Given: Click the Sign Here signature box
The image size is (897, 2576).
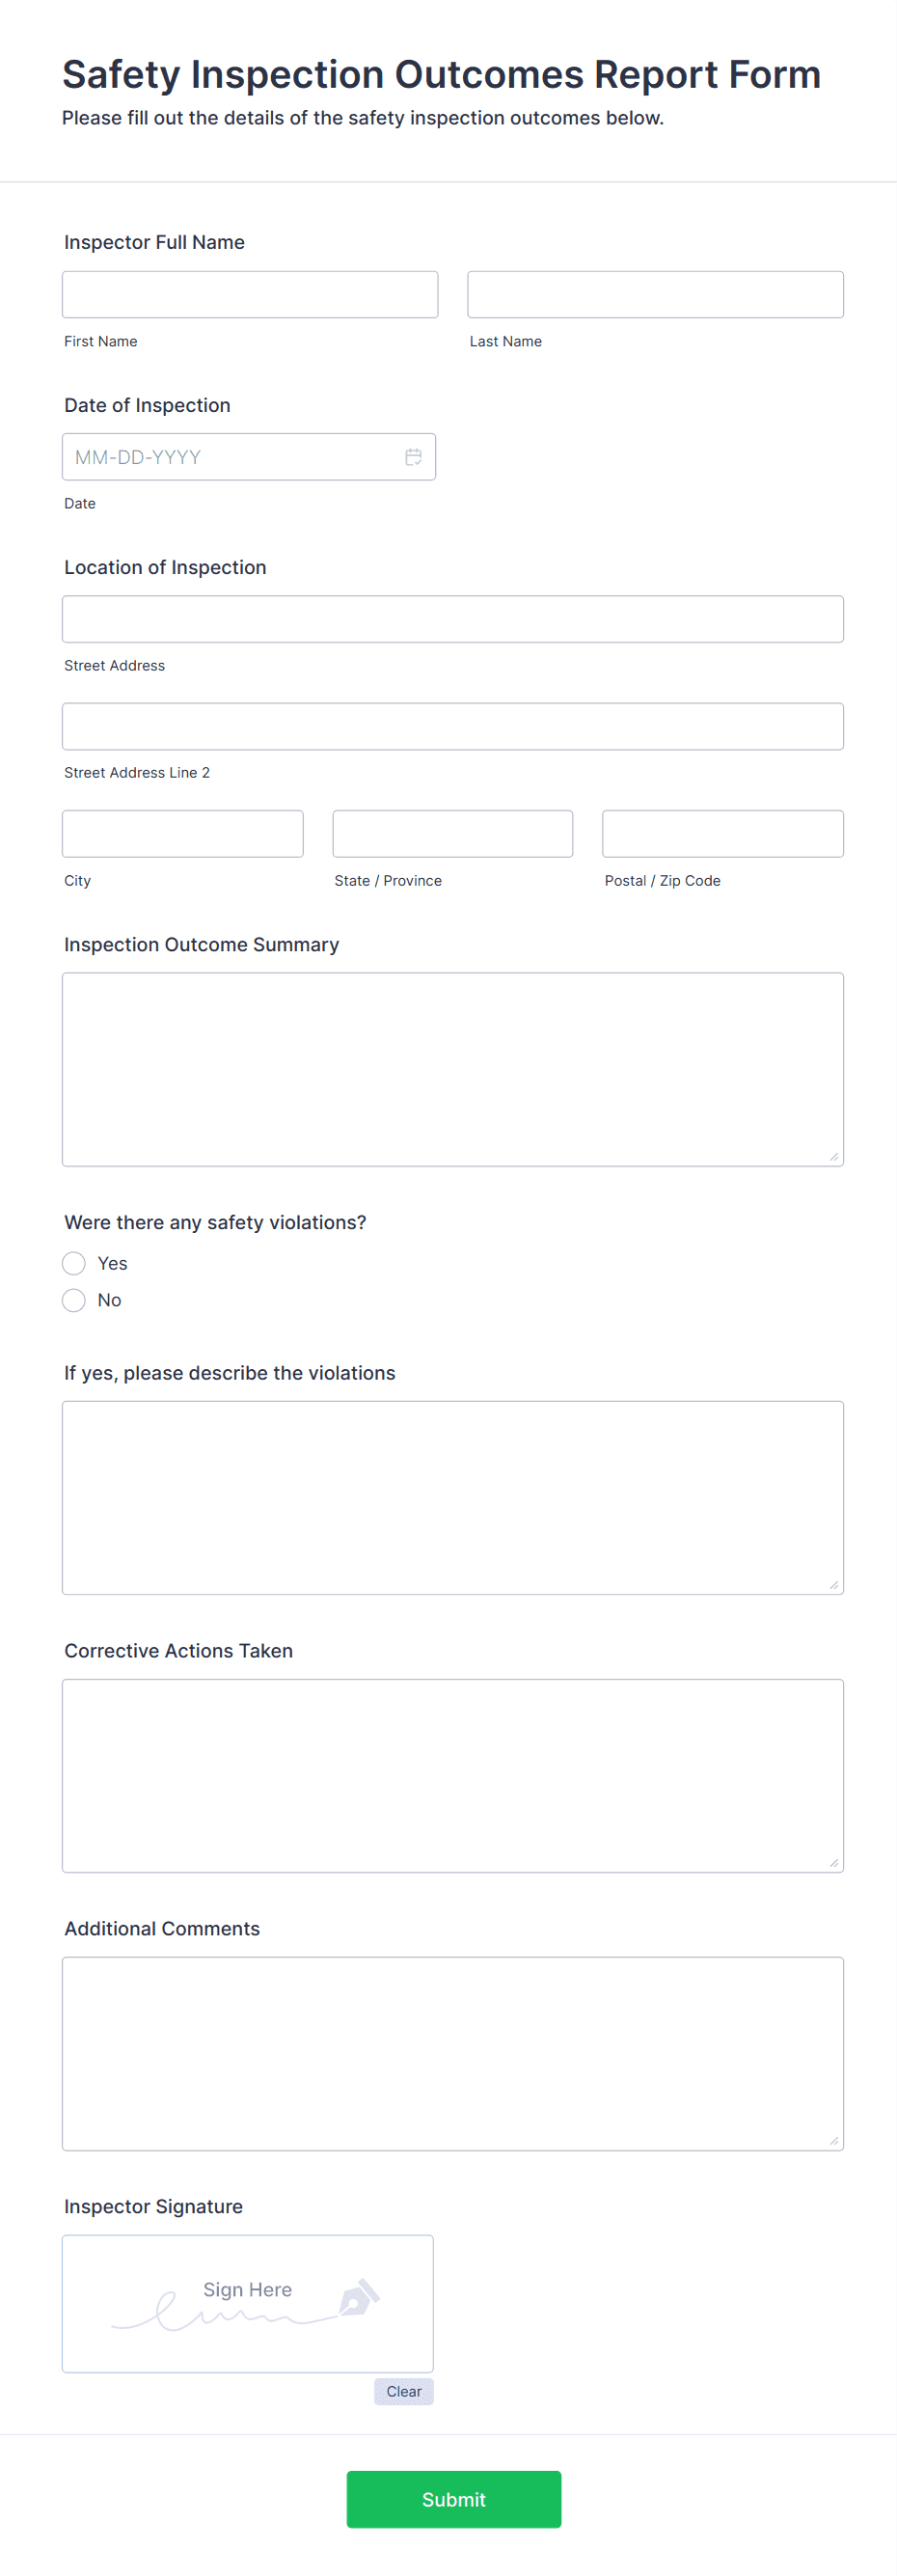Looking at the screenshot, I should coord(247,2303).
